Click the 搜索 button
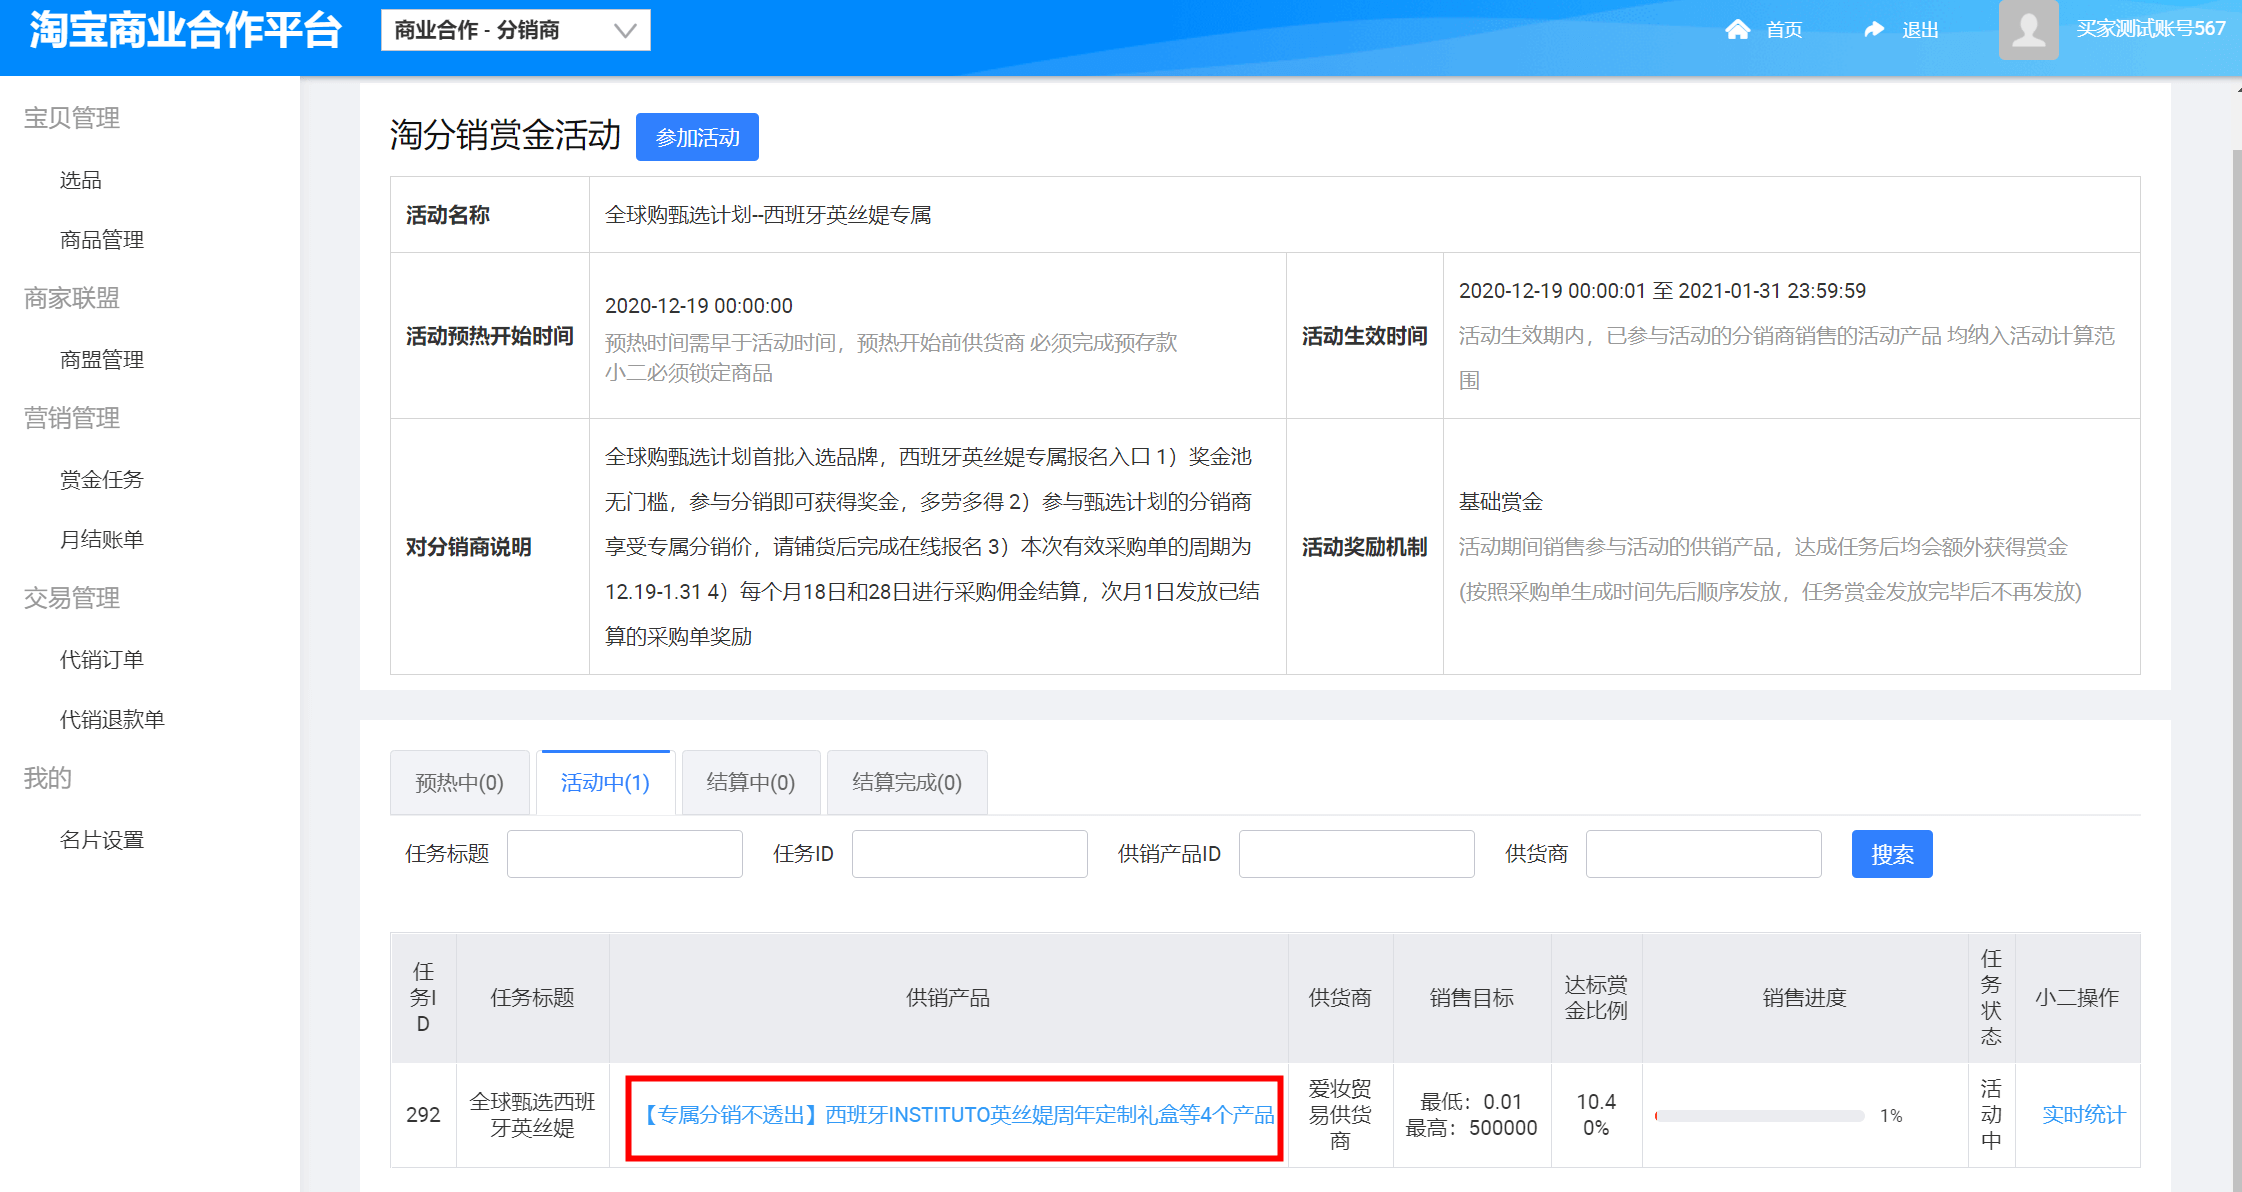2242x1192 pixels. point(1891,854)
